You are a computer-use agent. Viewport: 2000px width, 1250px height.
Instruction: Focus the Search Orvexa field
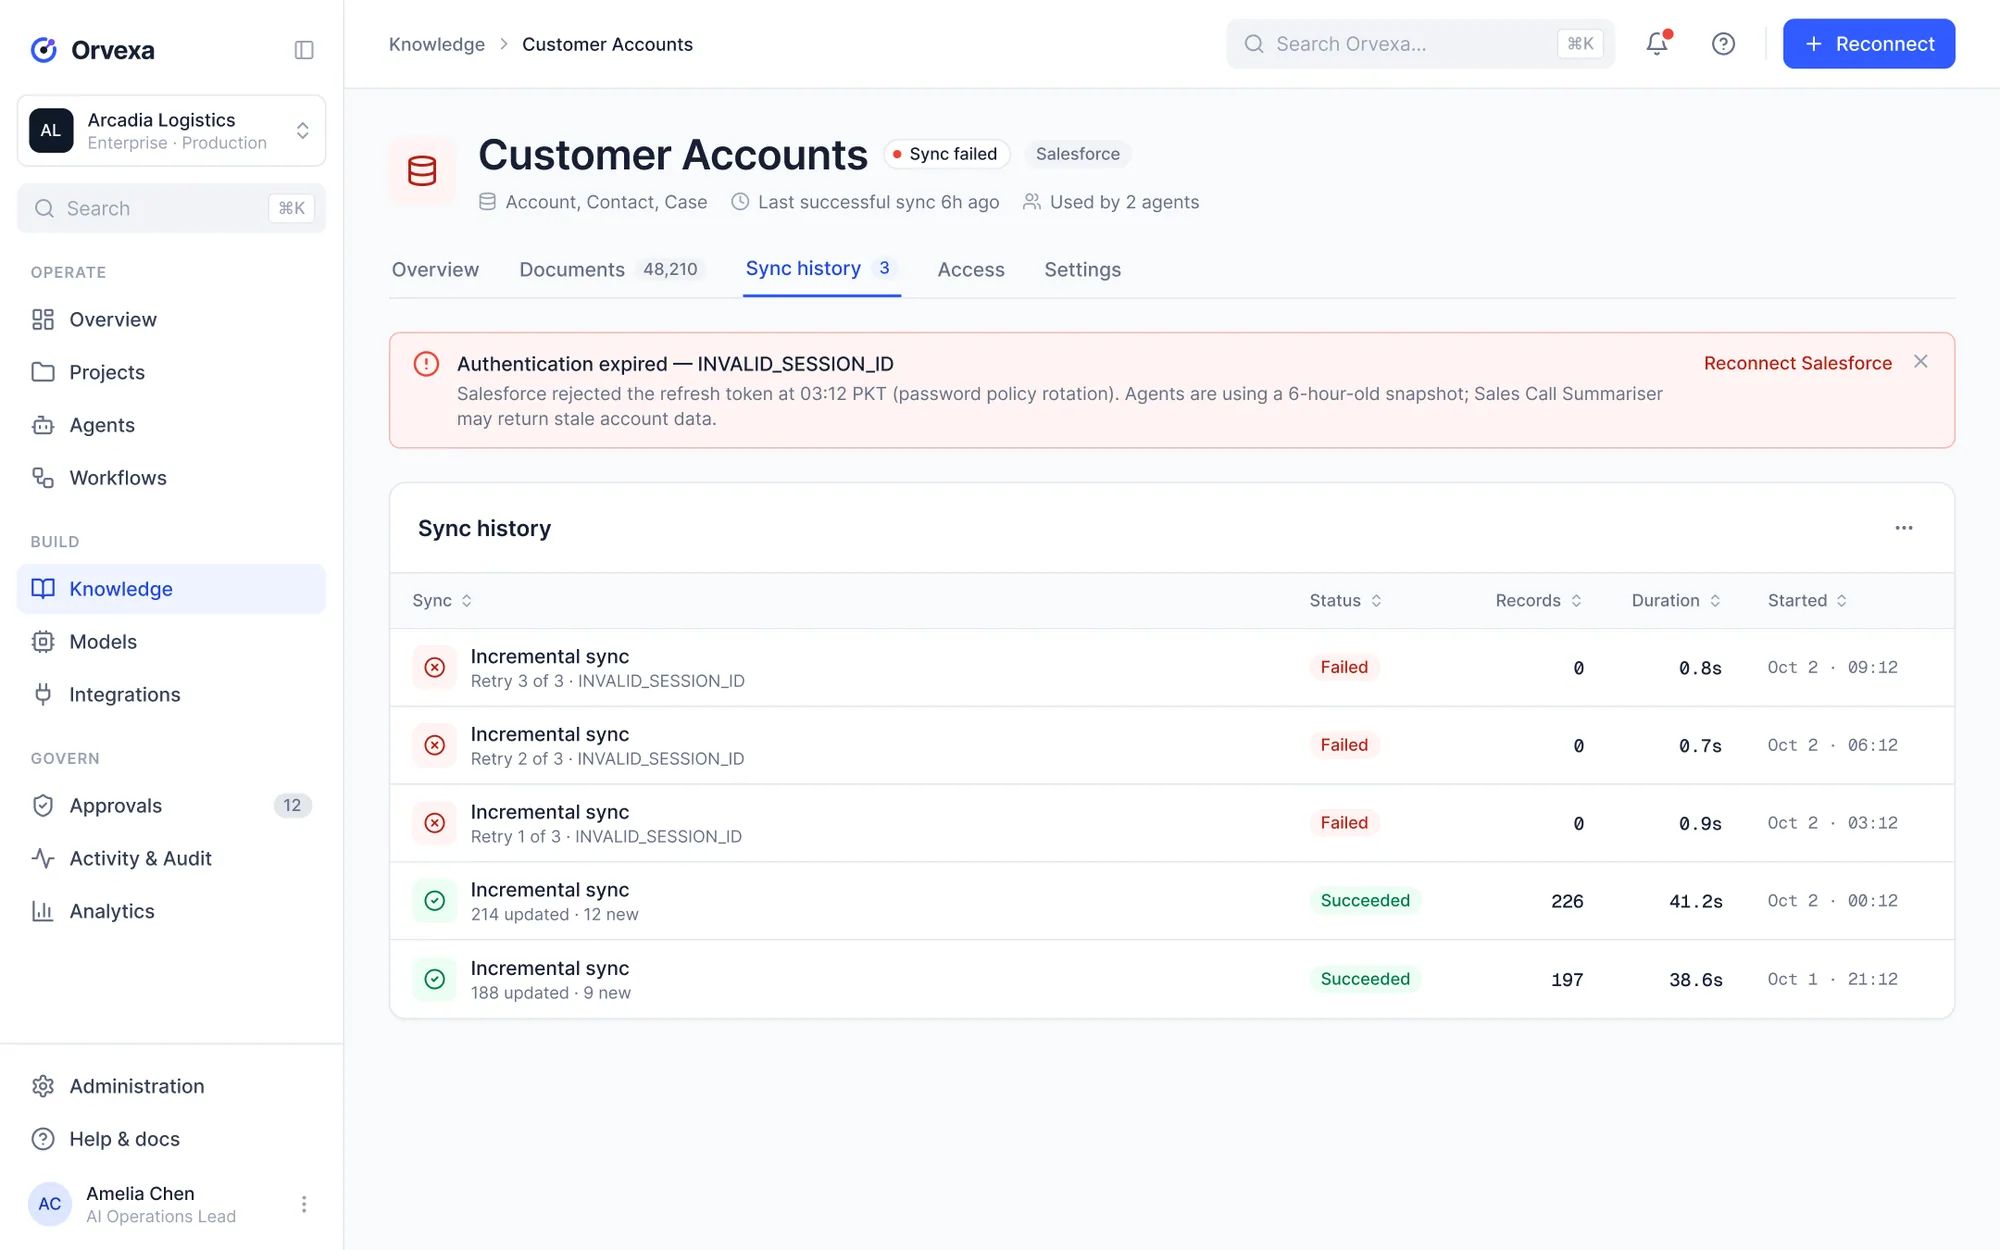1420,44
